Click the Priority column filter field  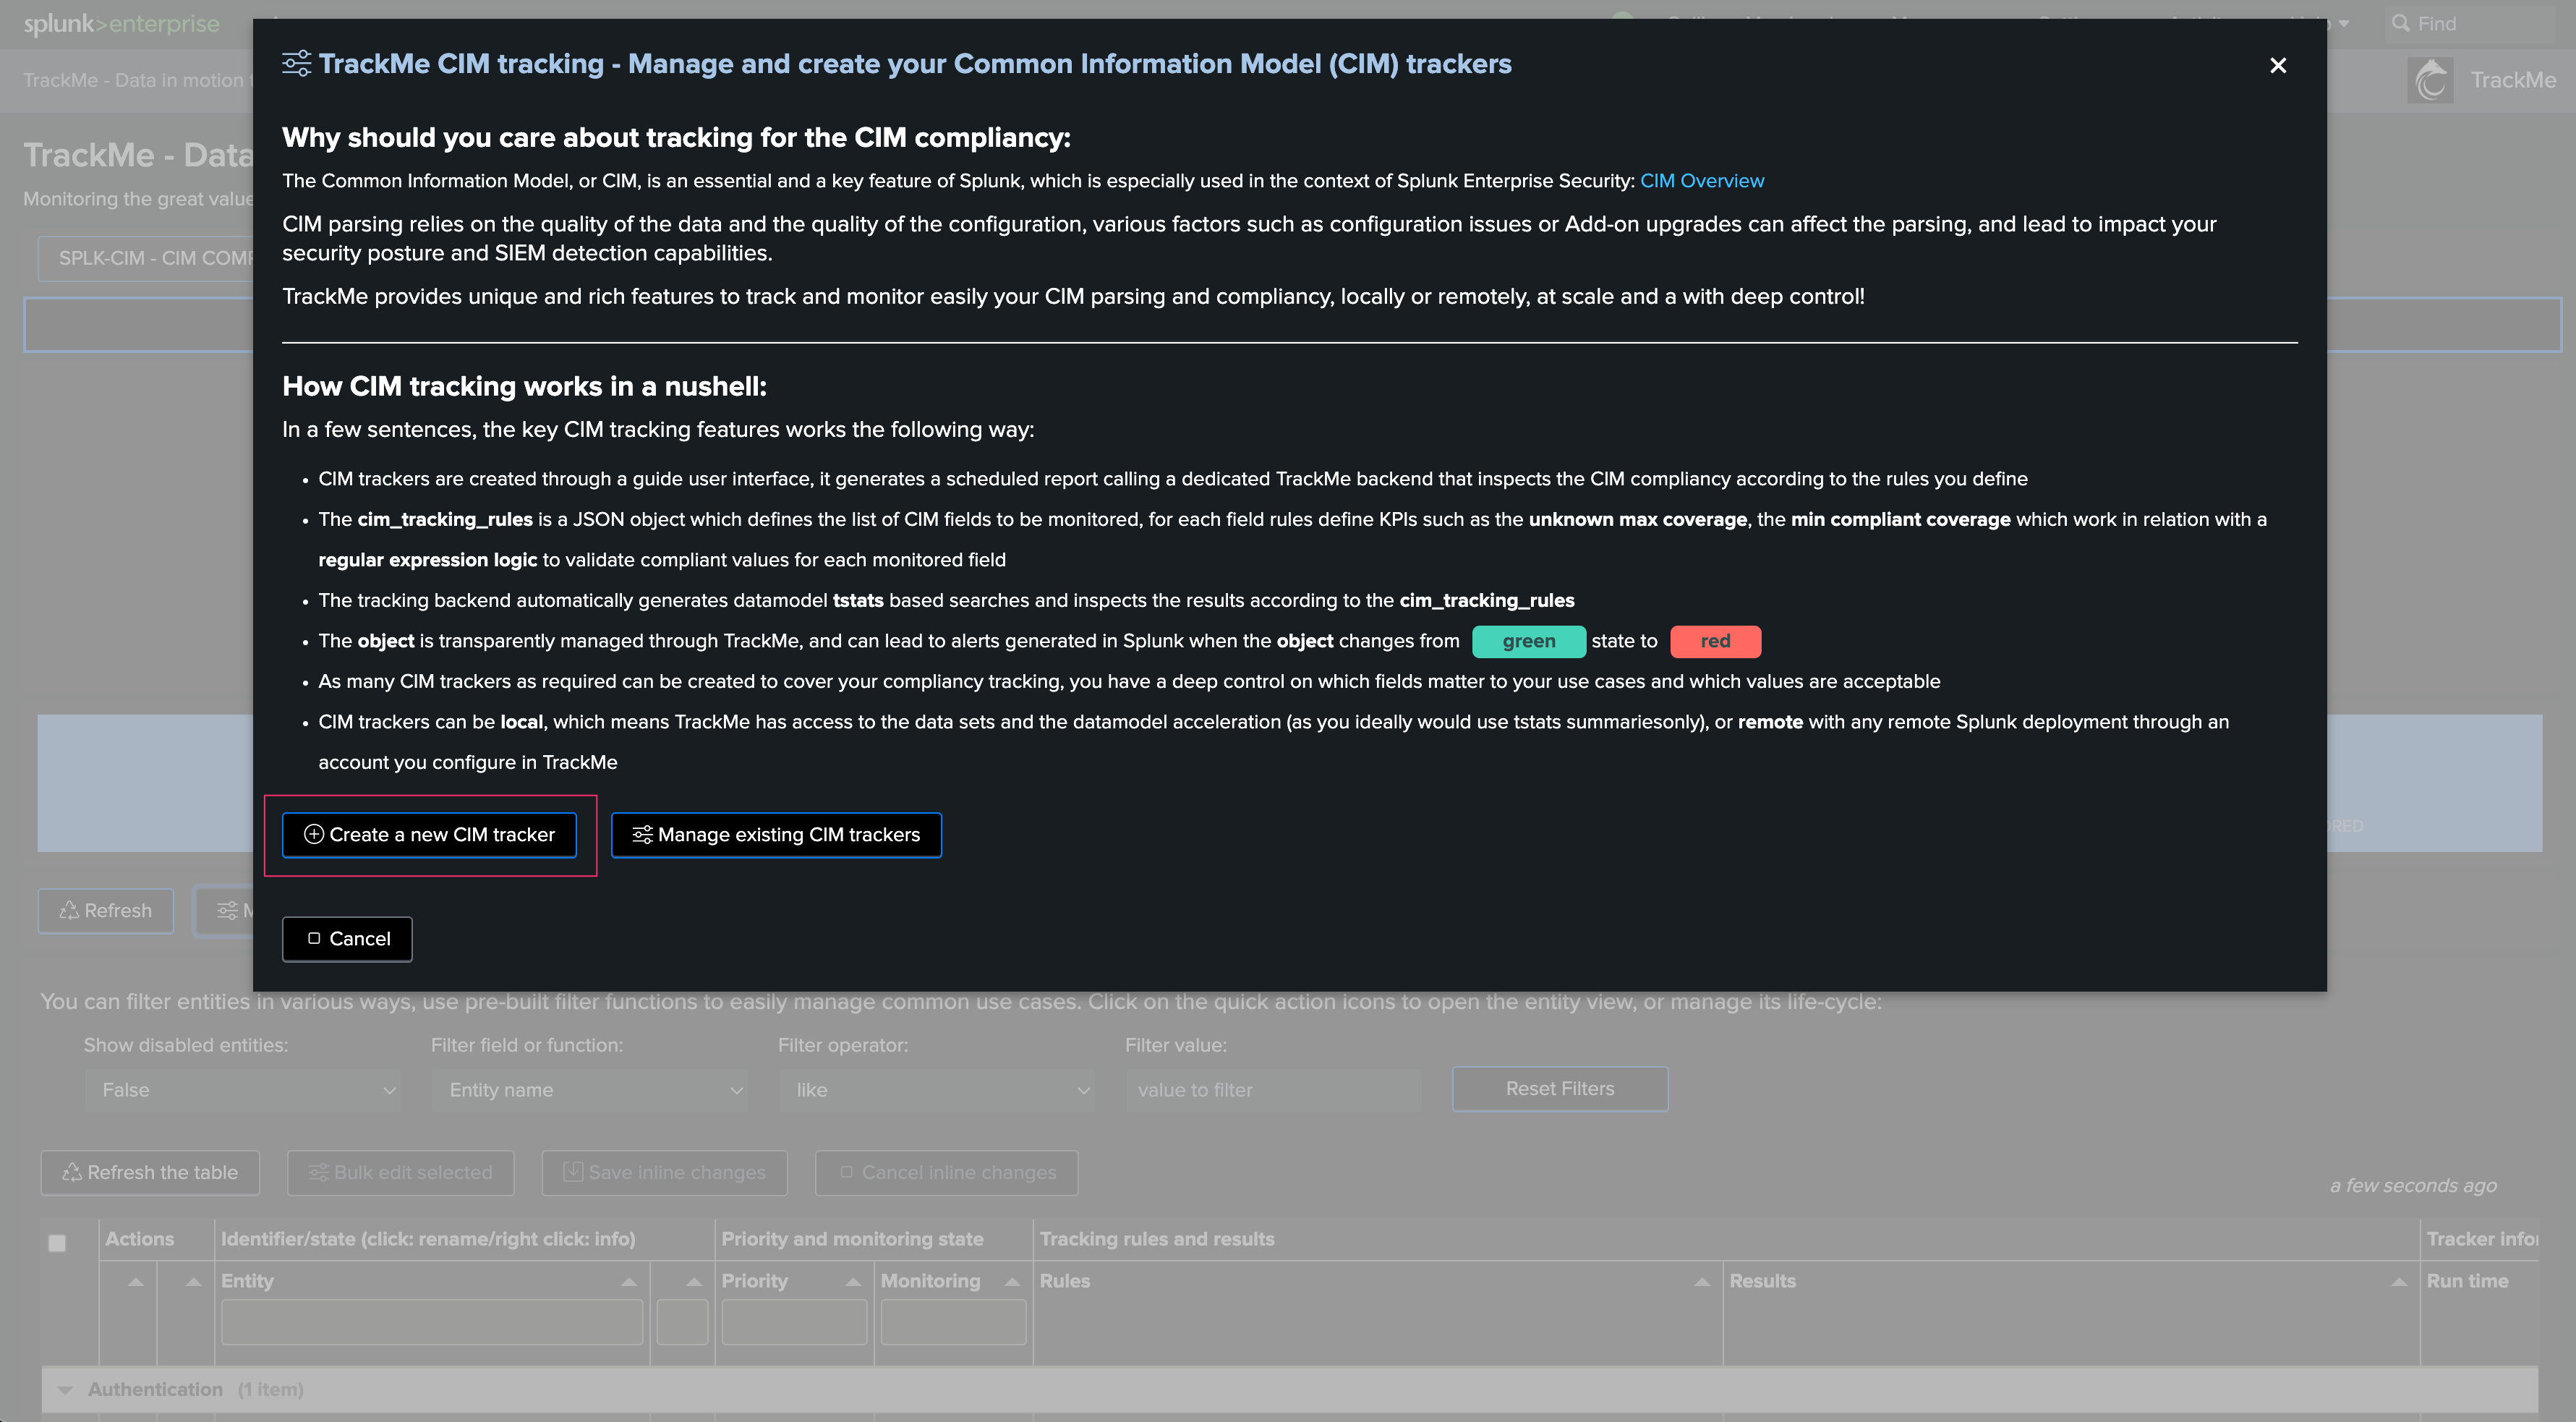pyautogui.click(x=794, y=1322)
